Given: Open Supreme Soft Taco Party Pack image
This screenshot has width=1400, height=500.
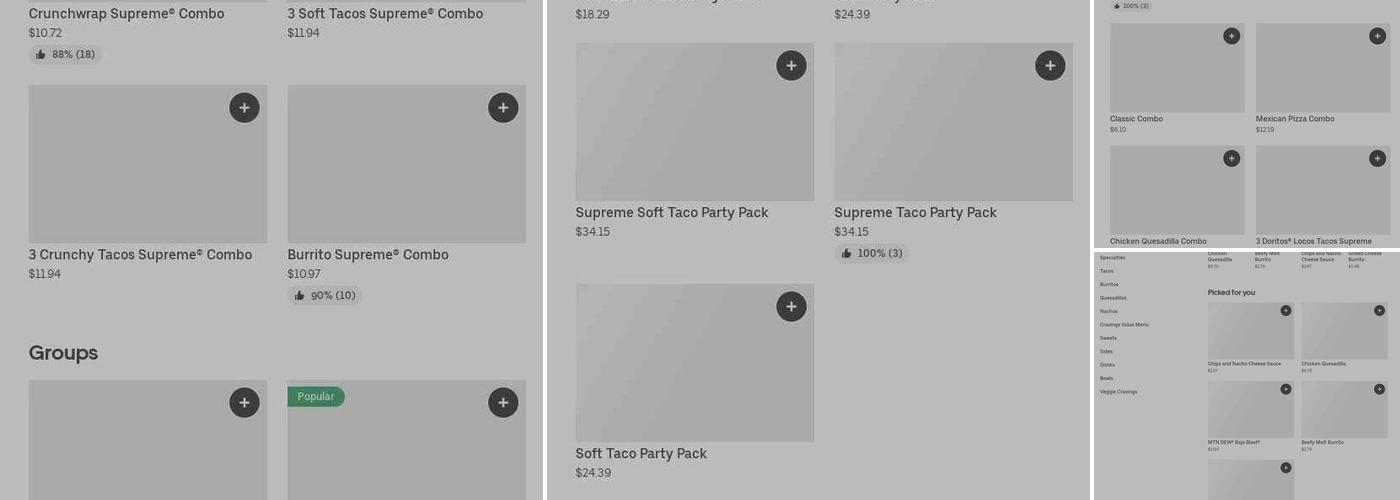Looking at the screenshot, I should pos(694,122).
